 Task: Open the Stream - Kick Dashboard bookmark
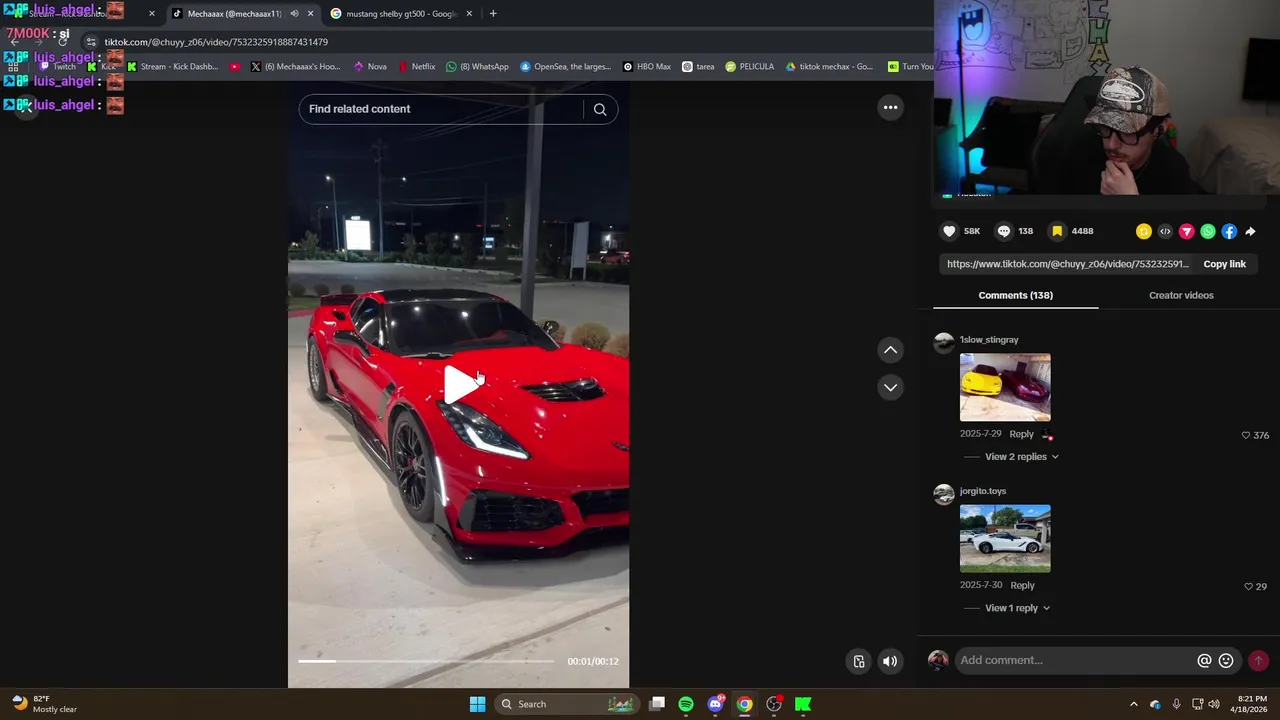point(172,67)
